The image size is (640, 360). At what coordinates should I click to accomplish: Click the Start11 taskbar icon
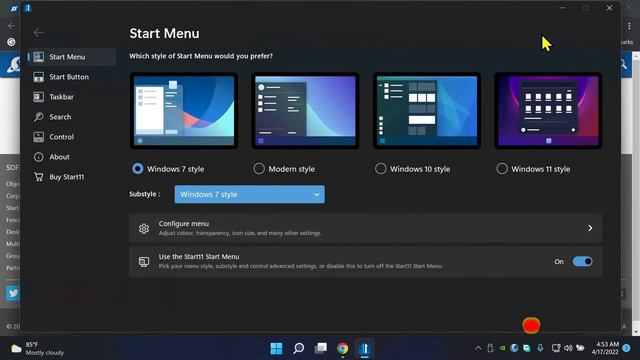(364, 348)
